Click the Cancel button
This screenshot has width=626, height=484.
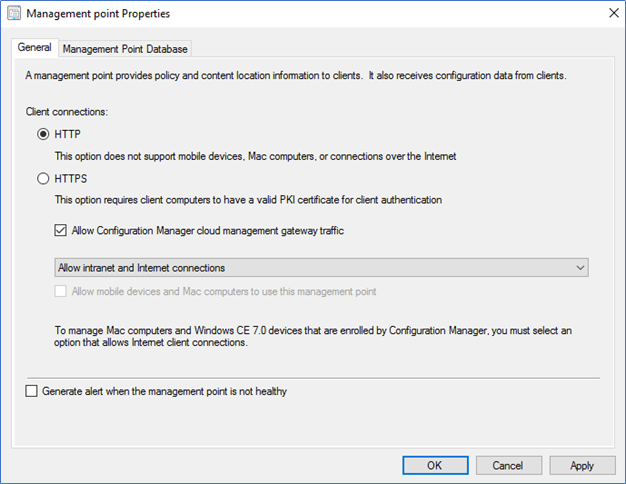click(x=509, y=466)
